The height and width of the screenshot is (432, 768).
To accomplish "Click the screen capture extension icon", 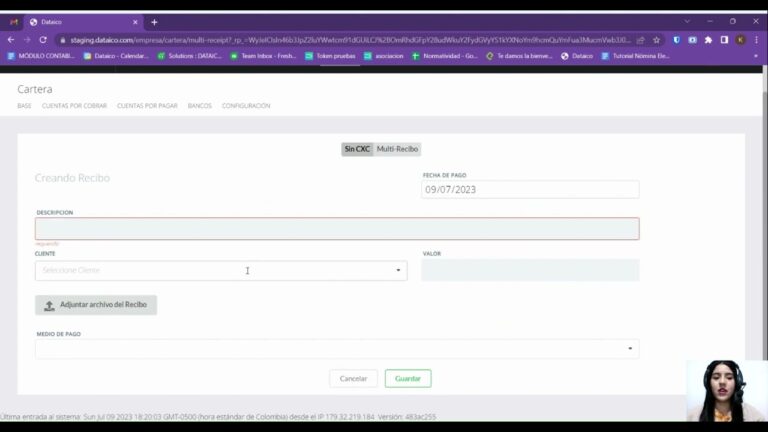I will tap(692, 40).
